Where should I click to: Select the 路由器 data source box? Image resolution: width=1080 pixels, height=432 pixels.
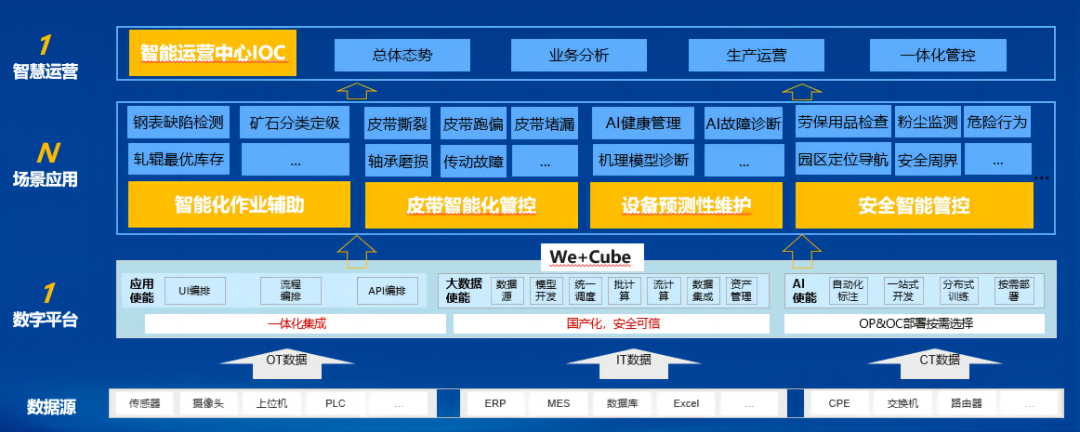point(967,404)
